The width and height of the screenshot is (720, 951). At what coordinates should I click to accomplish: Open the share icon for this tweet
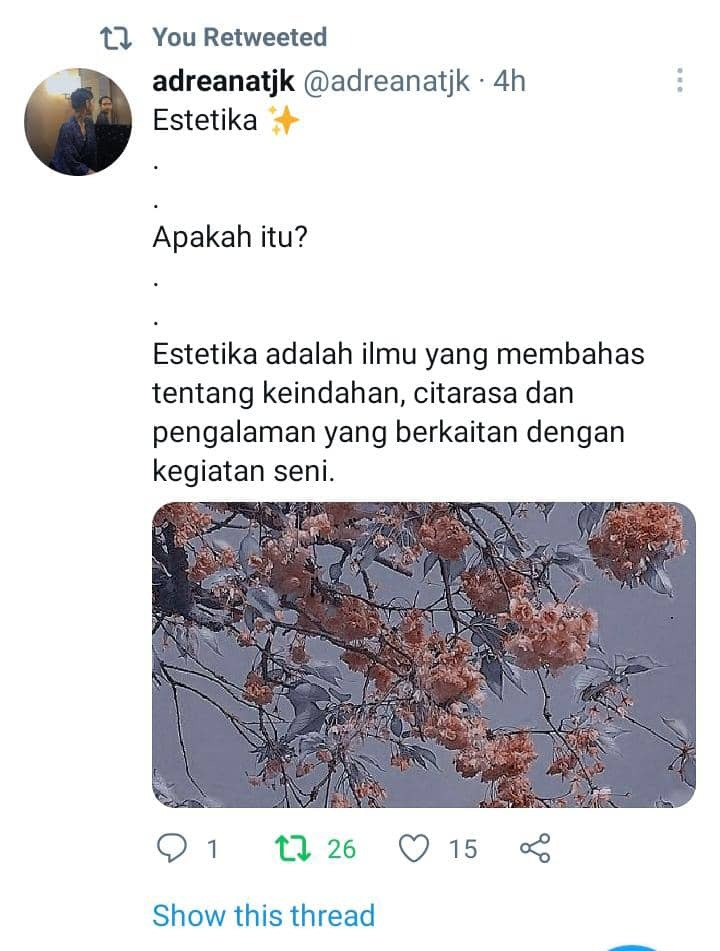pos(535,848)
